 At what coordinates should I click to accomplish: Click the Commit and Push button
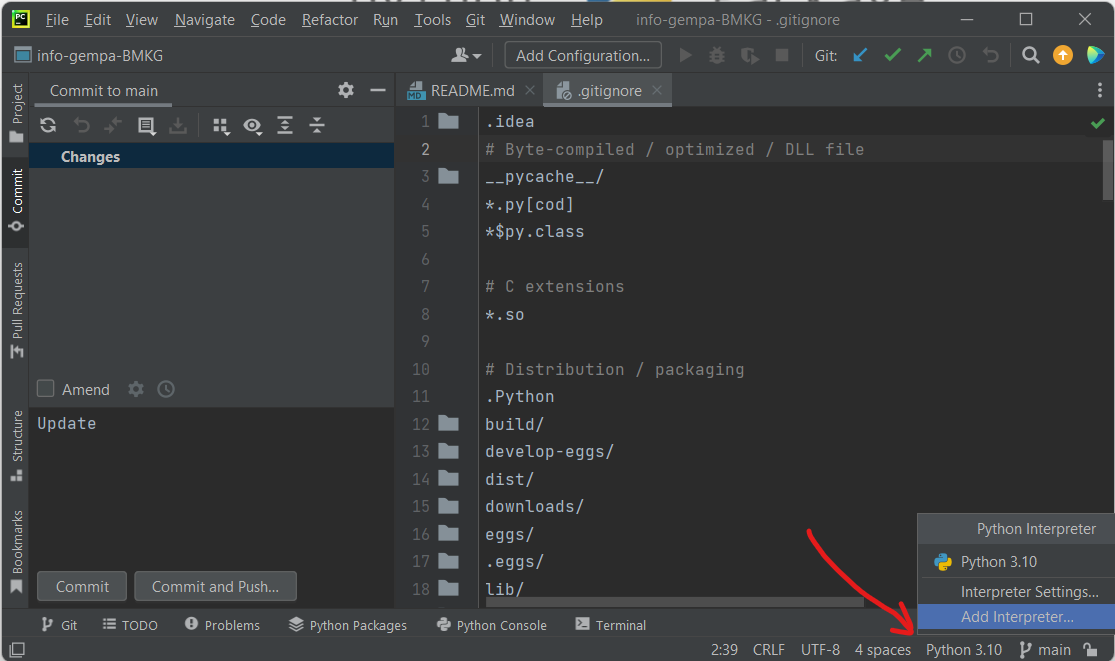coord(215,586)
